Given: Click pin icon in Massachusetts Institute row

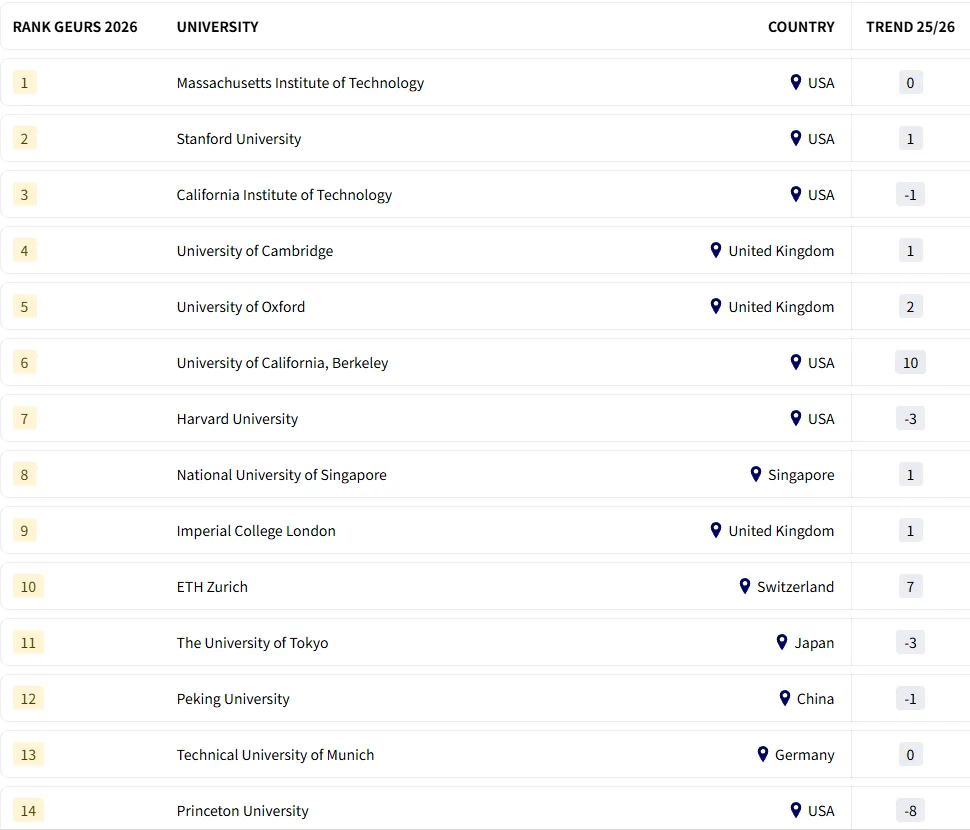Looking at the screenshot, I should pyautogui.click(x=796, y=82).
